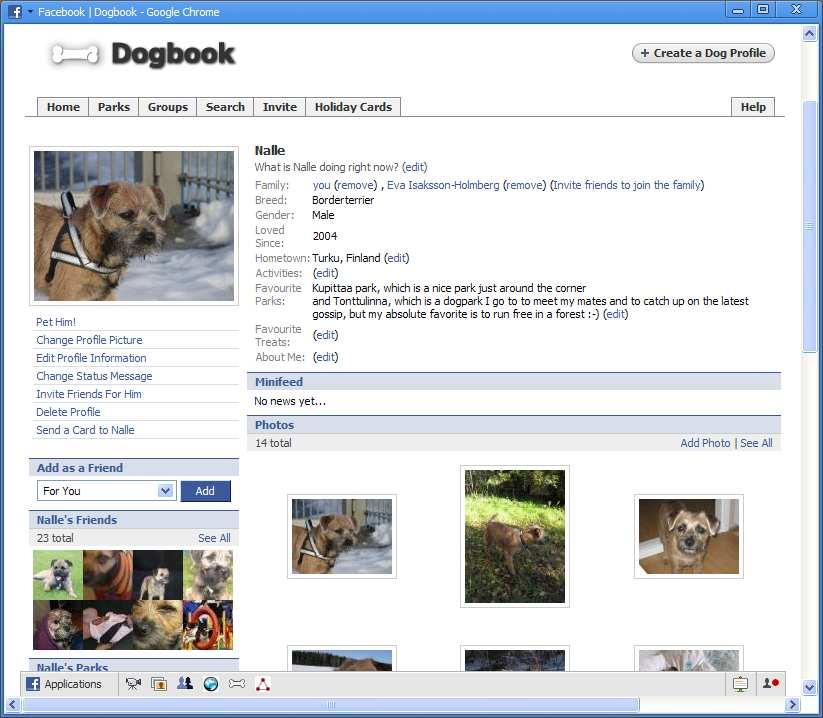The height and width of the screenshot is (718, 823).
Task: Click the horizontal scrollbar thumb
Action: click(331, 704)
